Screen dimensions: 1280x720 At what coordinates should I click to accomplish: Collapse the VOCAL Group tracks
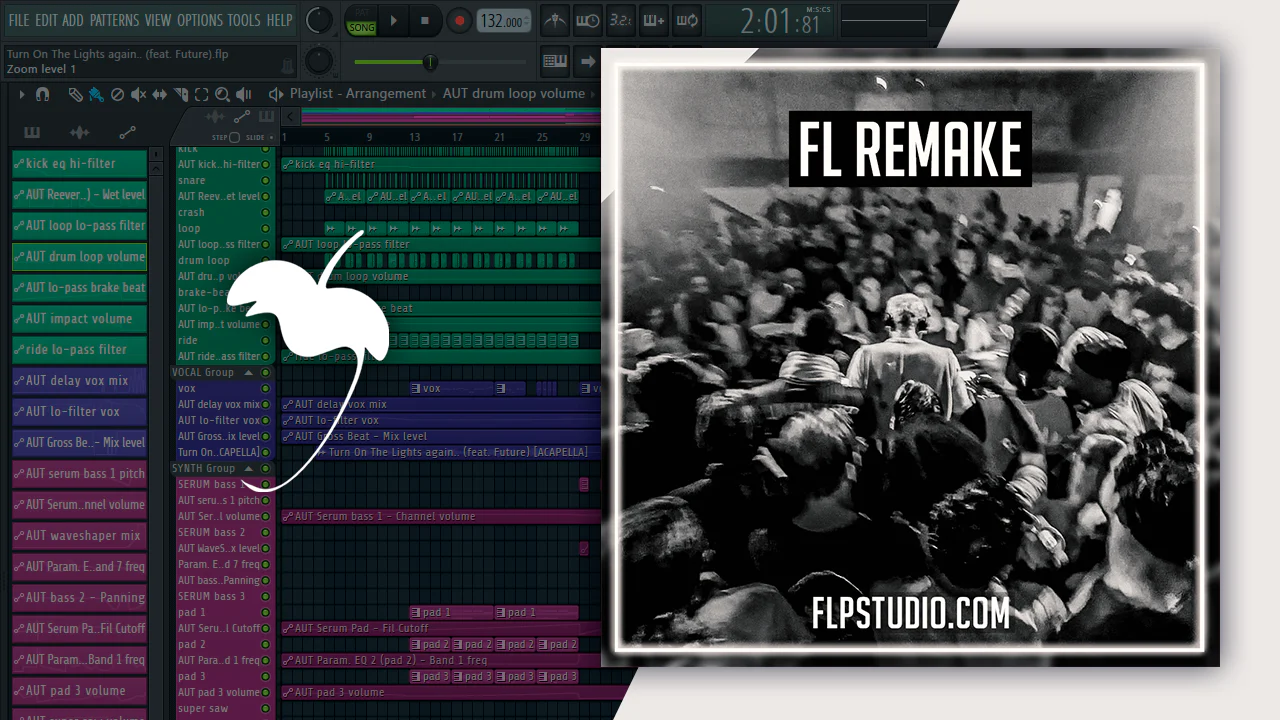click(x=249, y=373)
